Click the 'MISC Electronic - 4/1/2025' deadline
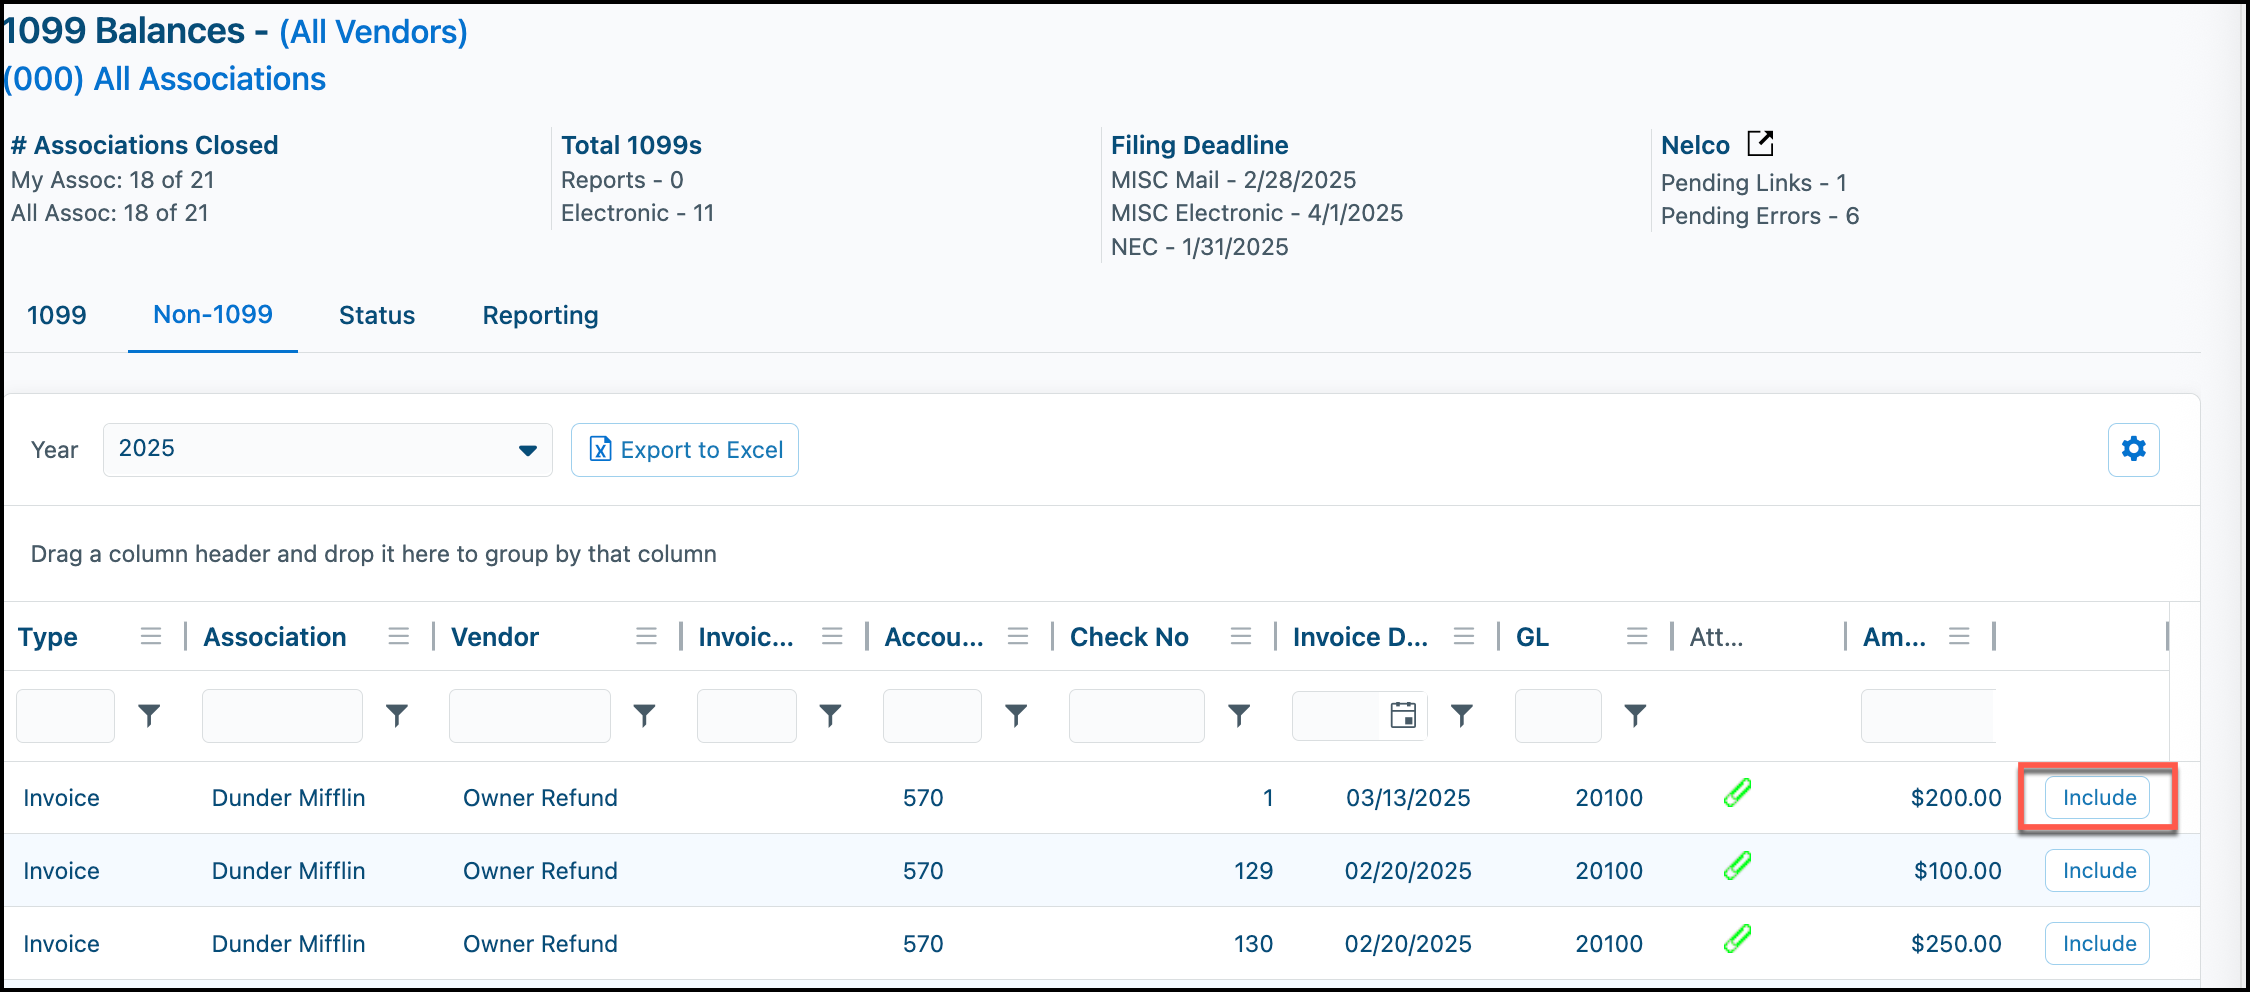Viewport: 2250px width, 992px height. (1257, 213)
